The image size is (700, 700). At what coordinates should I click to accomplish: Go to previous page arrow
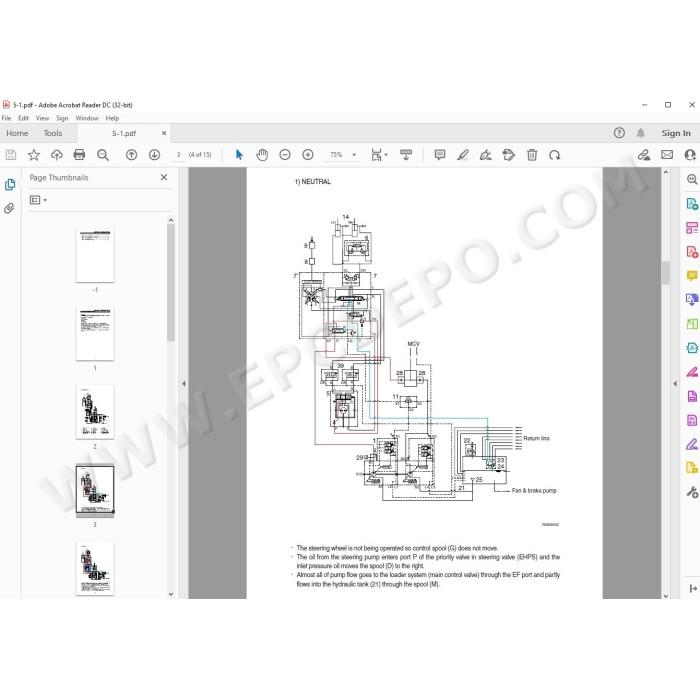(x=131, y=155)
